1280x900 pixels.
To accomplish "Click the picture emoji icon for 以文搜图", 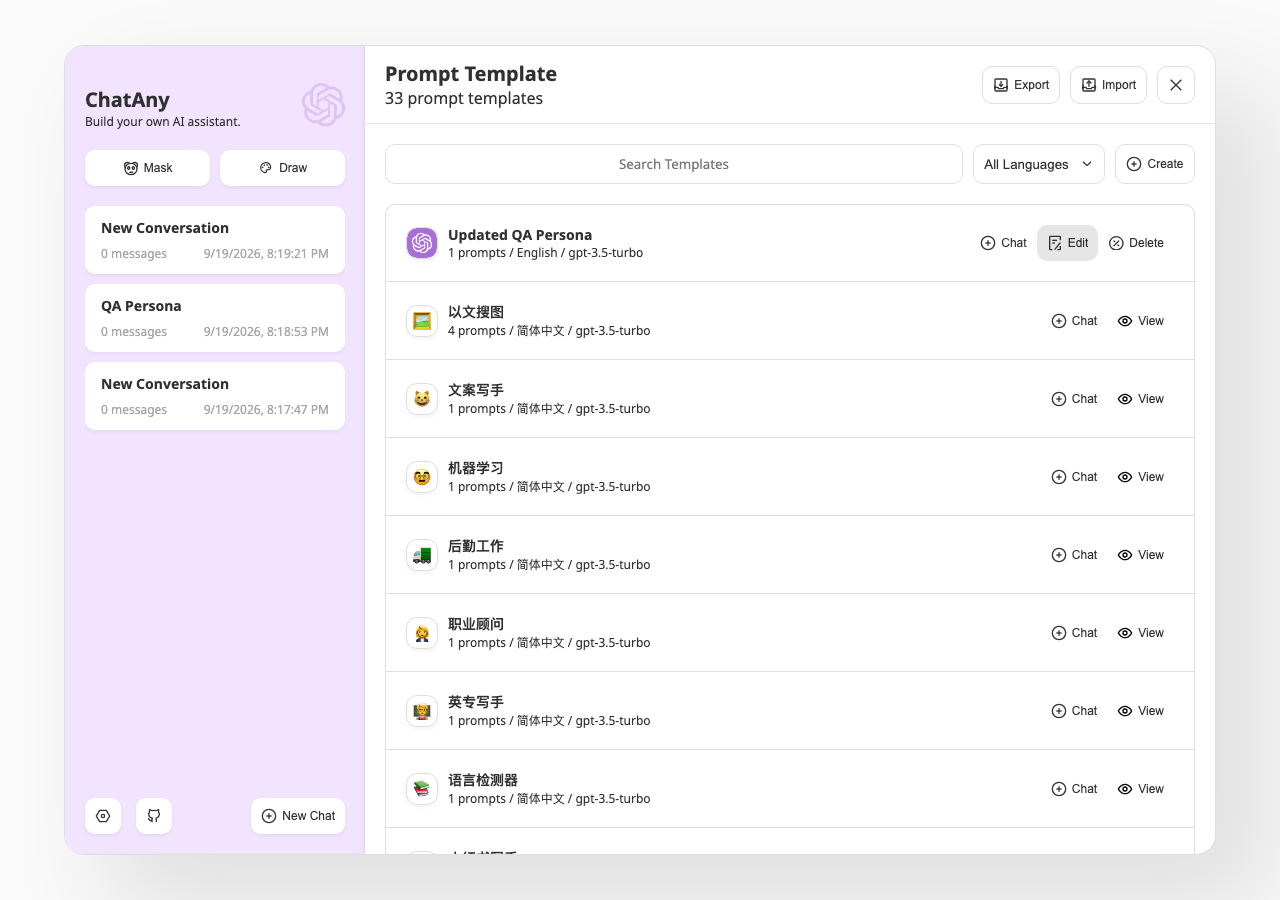I will tap(422, 321).
